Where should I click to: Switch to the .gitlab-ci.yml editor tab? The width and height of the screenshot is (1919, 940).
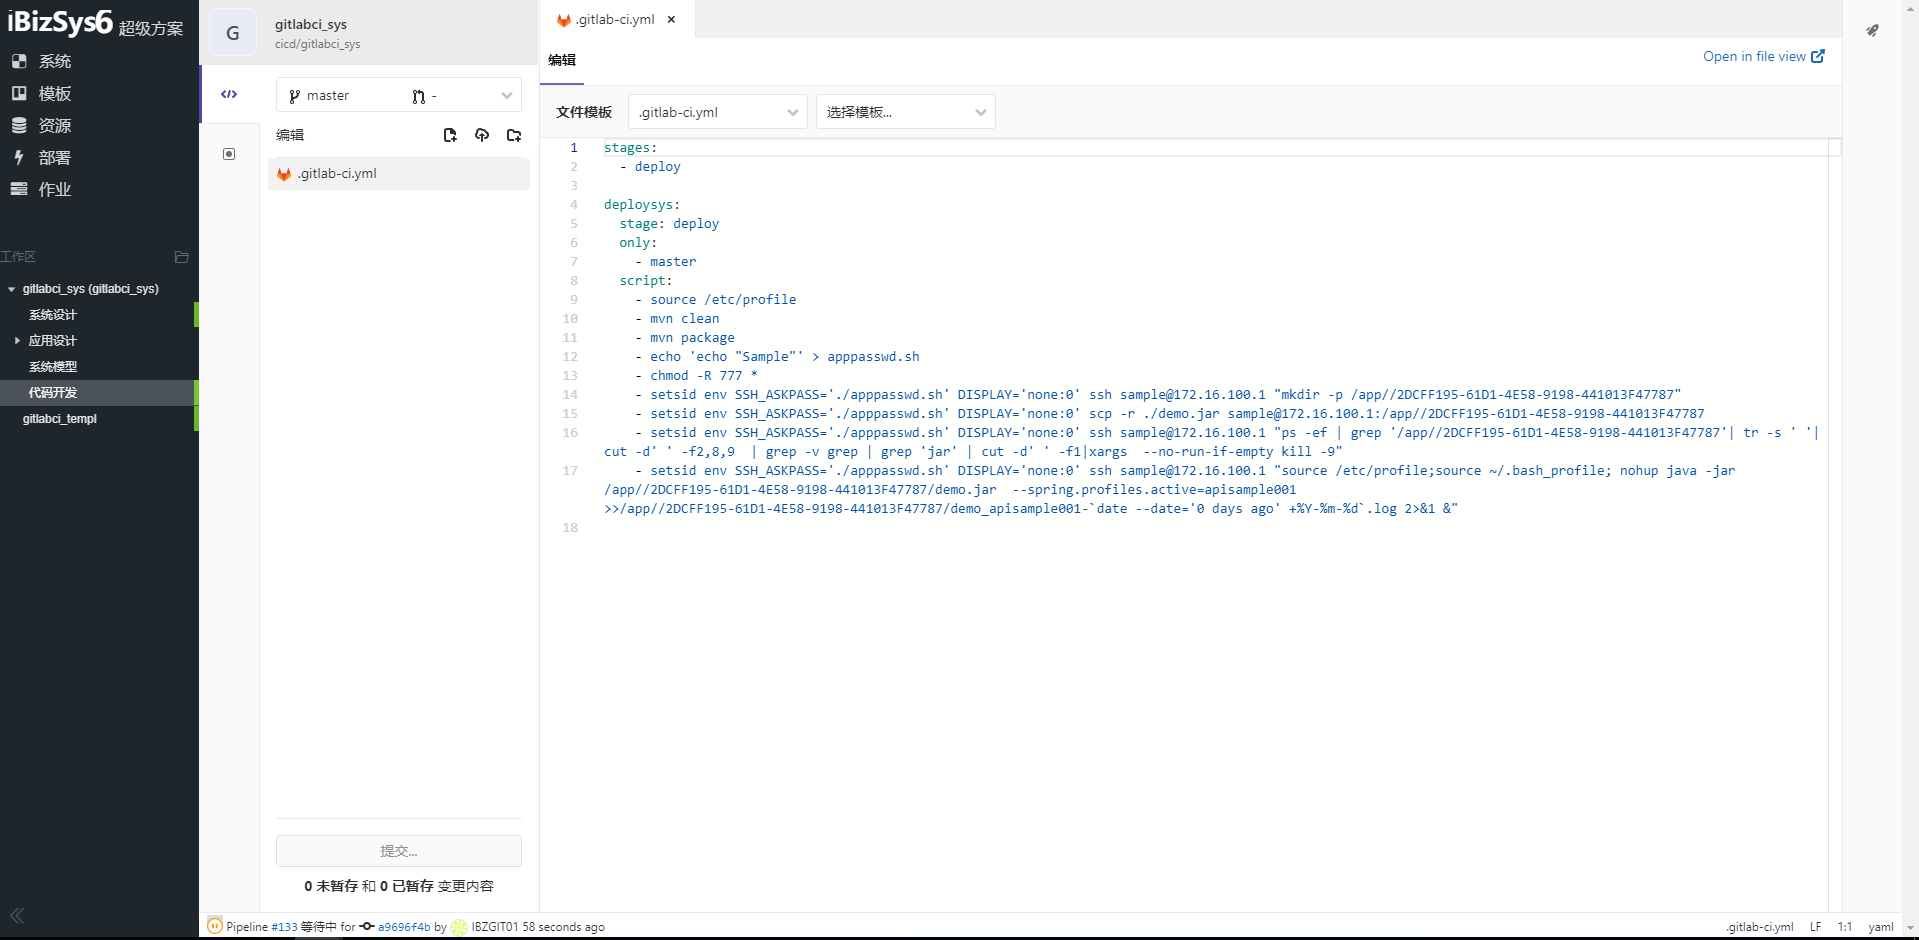tap(615, 19)
